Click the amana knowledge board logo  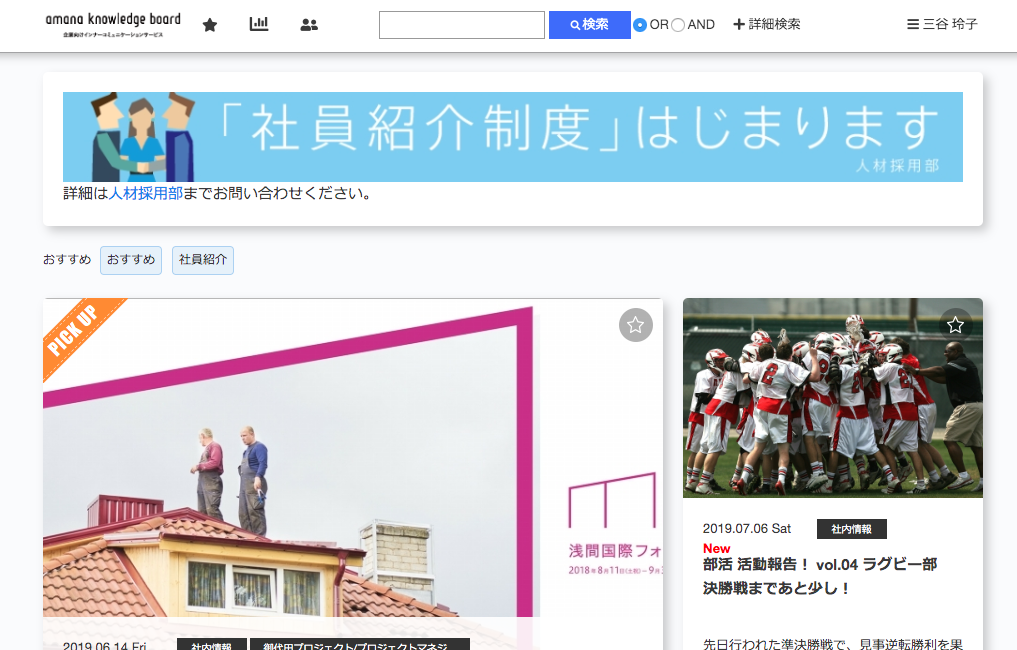[x=113, y=25]
